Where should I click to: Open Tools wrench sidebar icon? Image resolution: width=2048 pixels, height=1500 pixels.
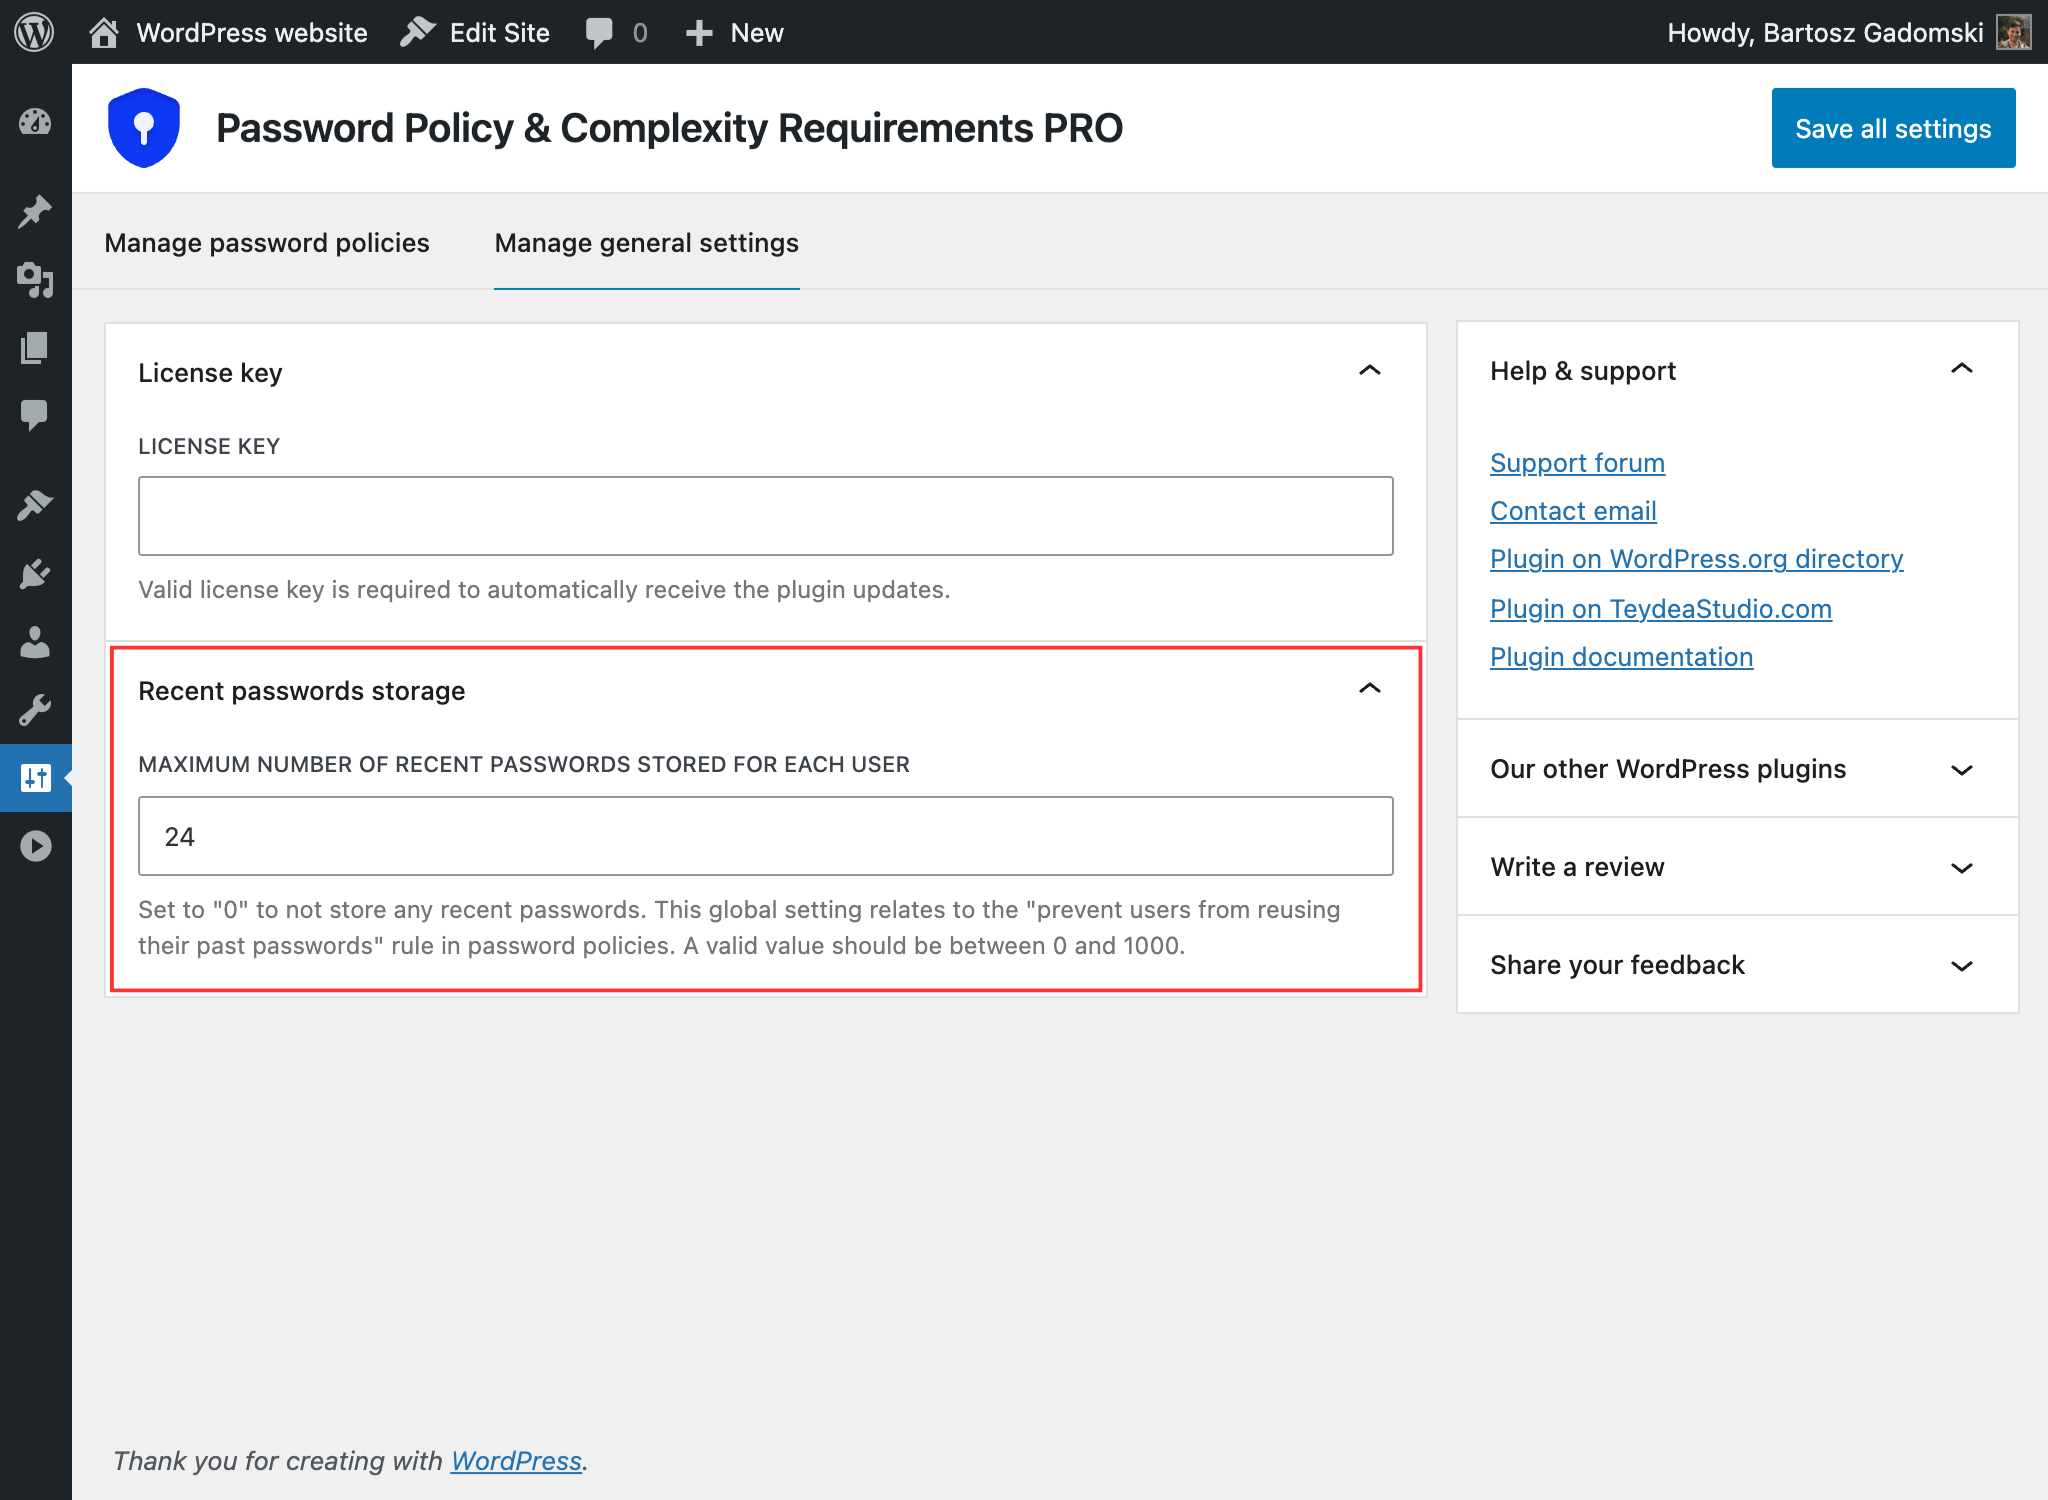[35, 710]
